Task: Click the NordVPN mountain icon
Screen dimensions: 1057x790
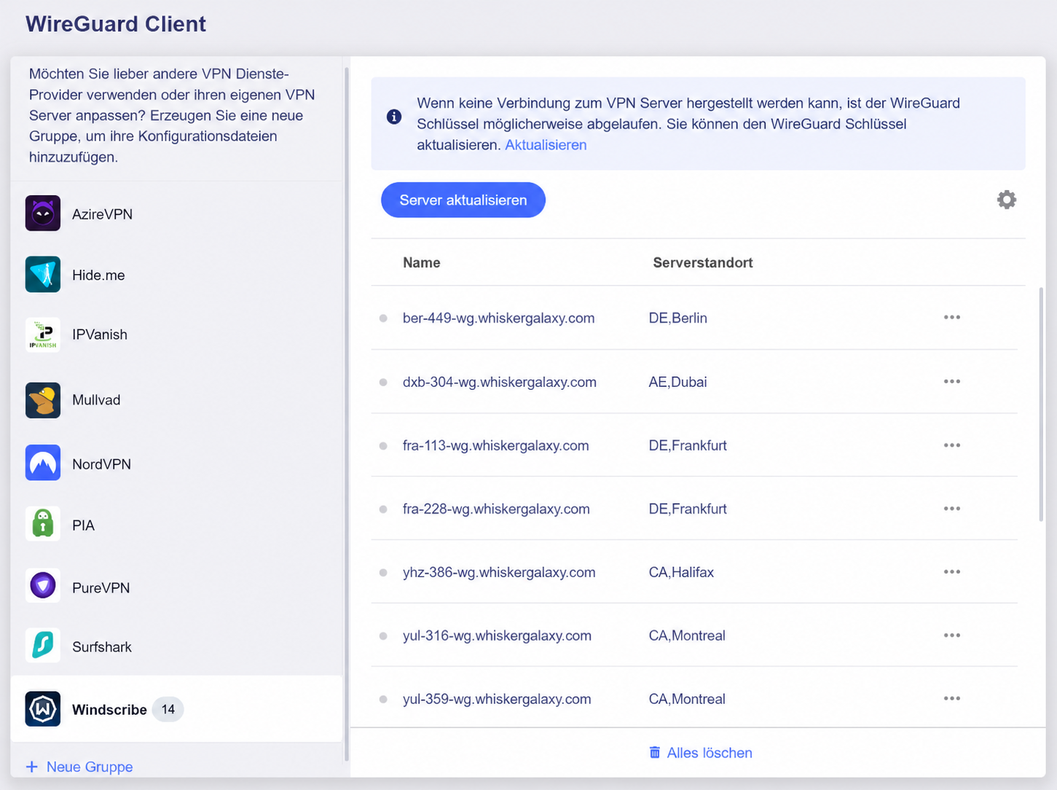Action: pyautogui.click(x=42, y=462)
